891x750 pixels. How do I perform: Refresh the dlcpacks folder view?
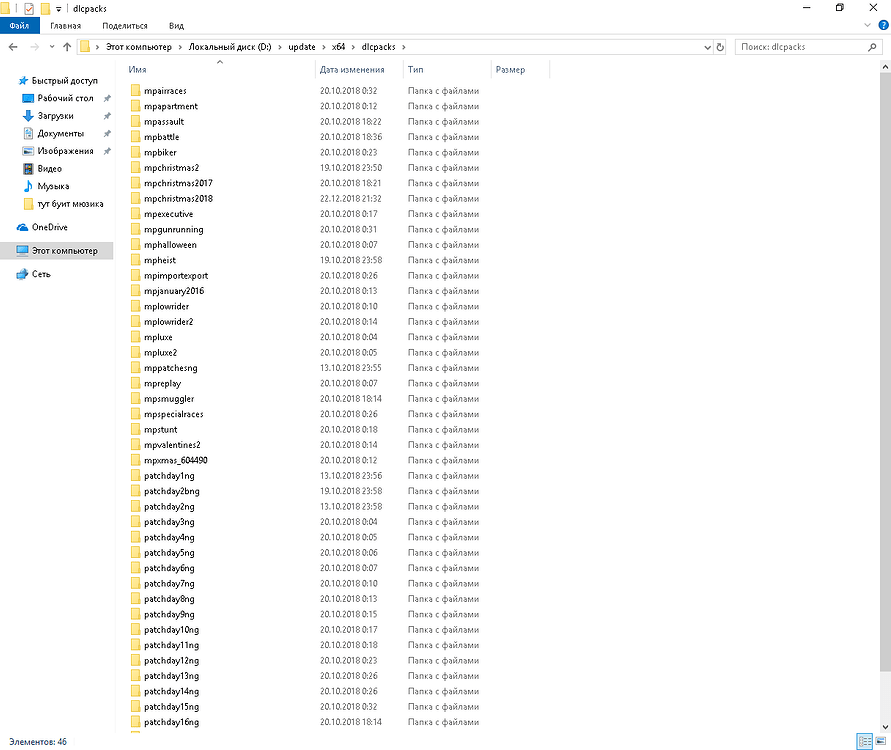click(720, 47)
